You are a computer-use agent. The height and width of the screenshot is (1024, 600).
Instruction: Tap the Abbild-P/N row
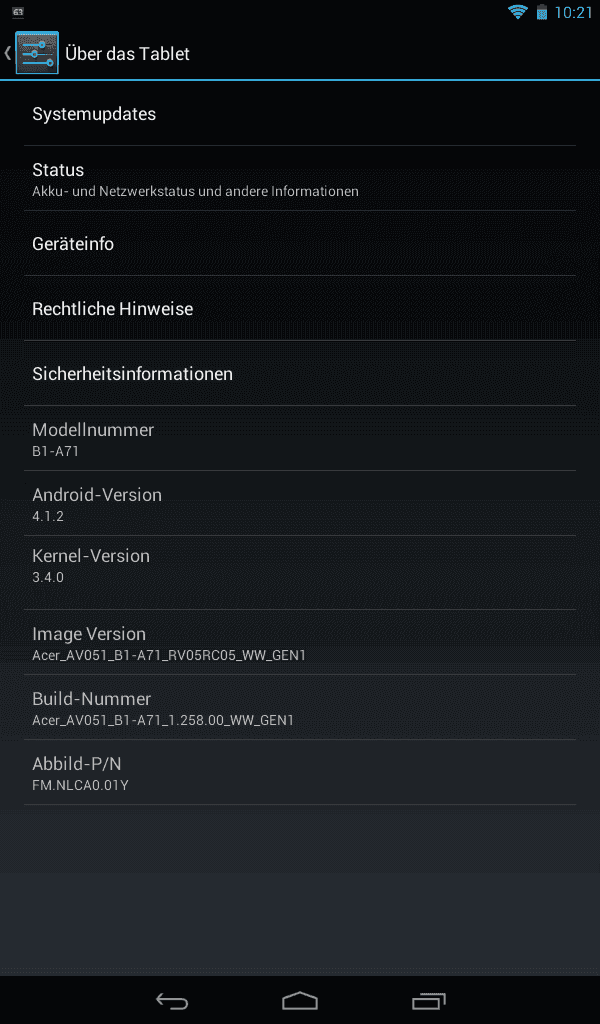point(300,773)
